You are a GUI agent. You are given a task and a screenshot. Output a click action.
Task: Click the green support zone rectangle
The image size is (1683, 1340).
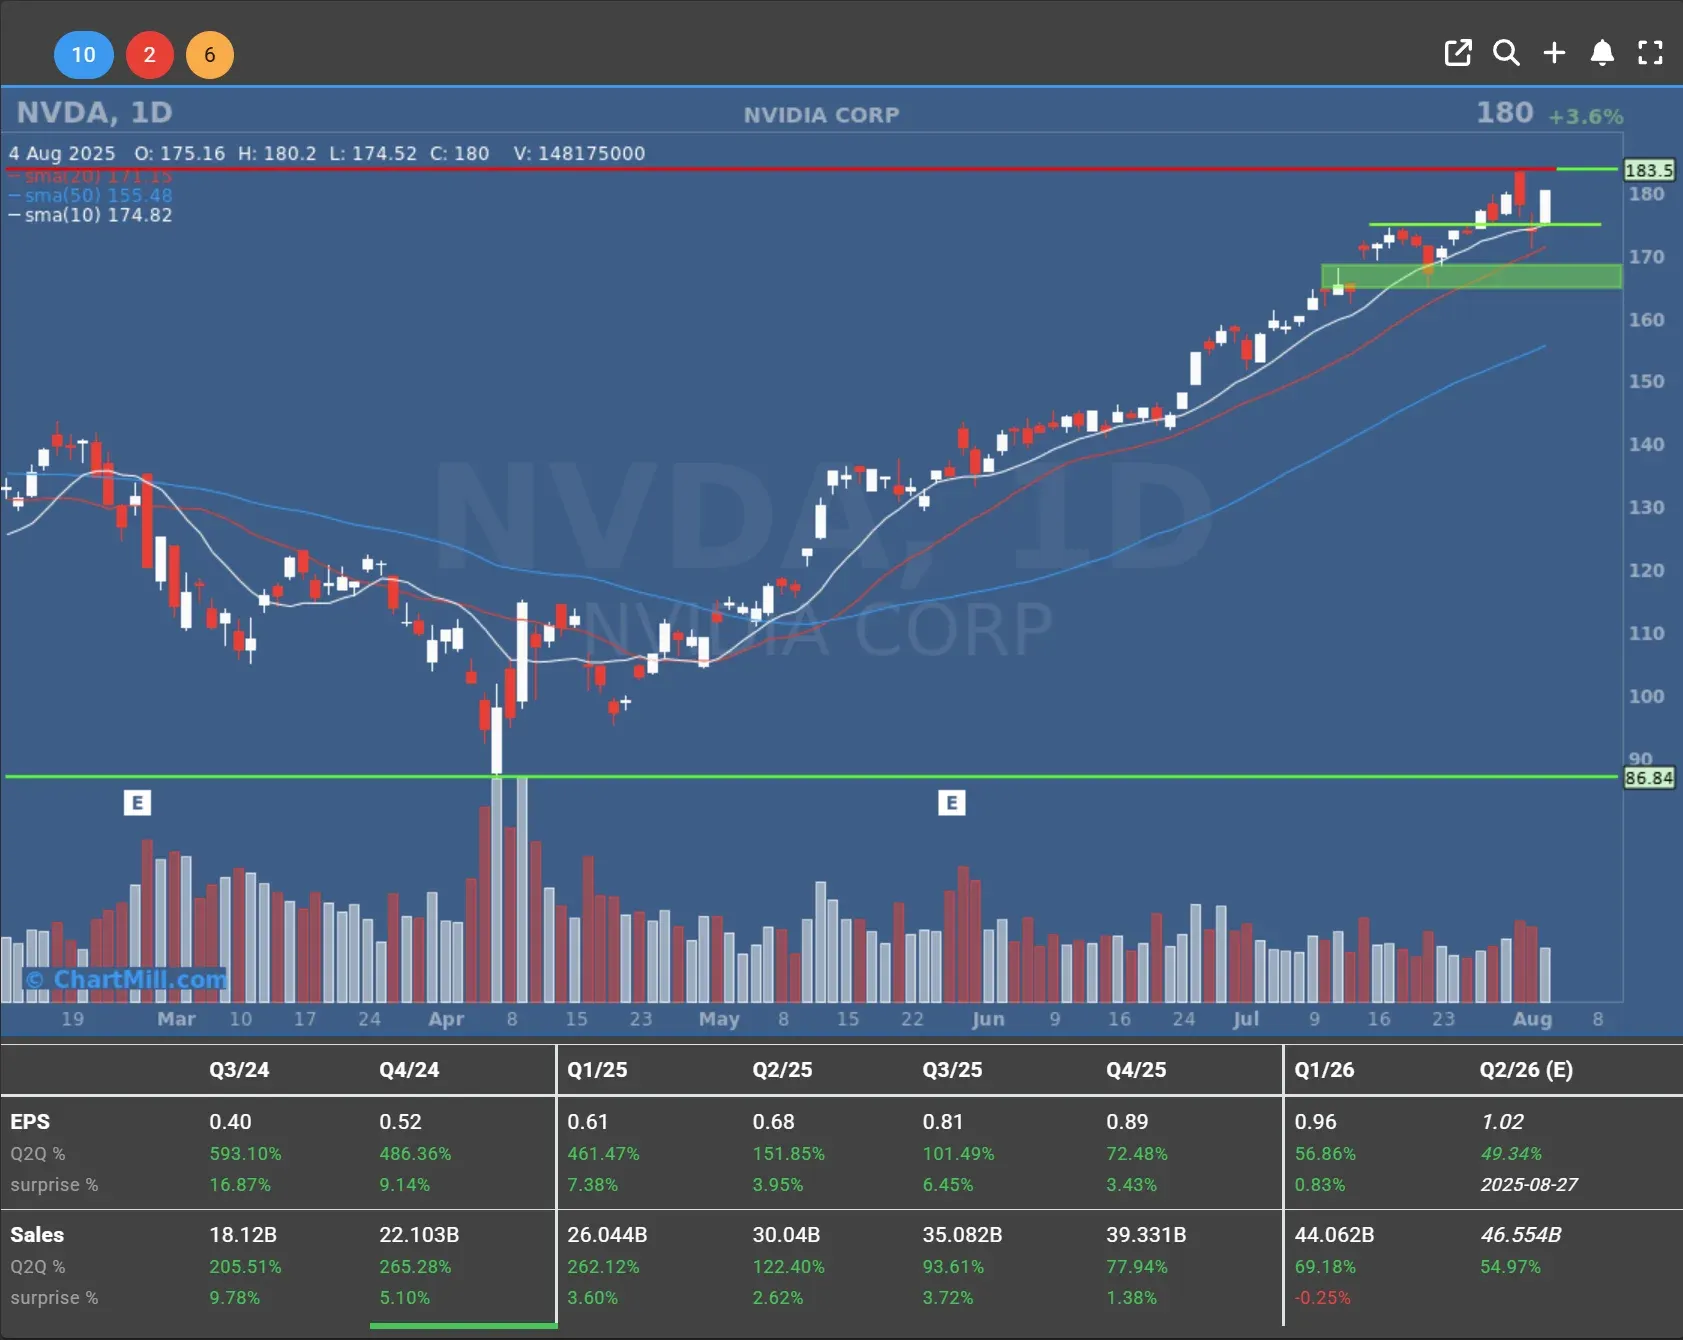[x=1471, y=276]
